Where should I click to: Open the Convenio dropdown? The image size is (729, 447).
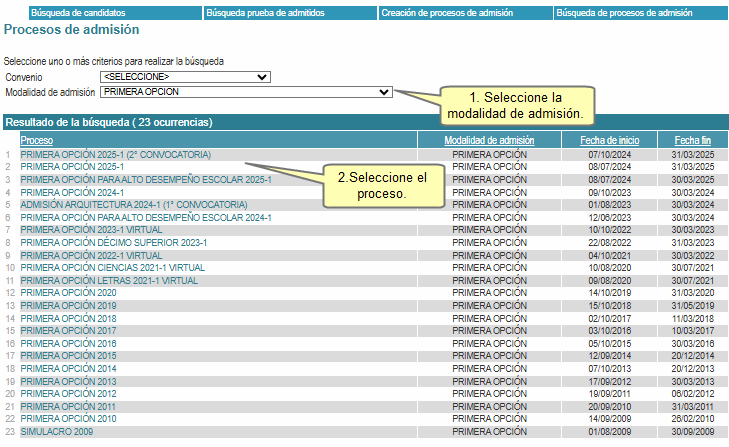point(185,77)
